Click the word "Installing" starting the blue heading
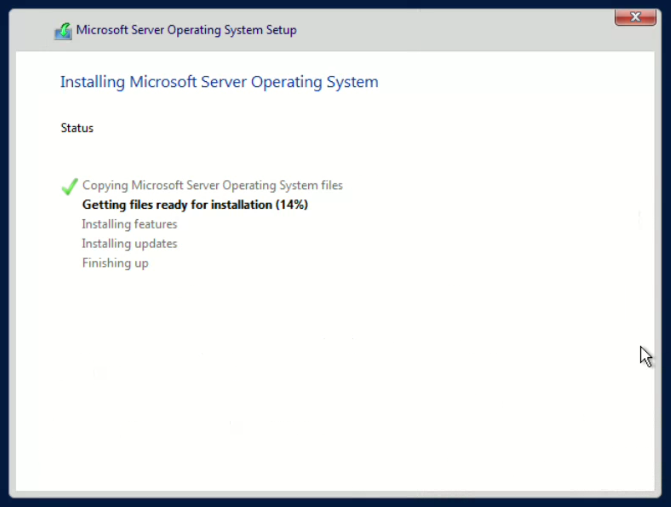Image resolution: width=671 pixels, height=507 pixels. 93,82
